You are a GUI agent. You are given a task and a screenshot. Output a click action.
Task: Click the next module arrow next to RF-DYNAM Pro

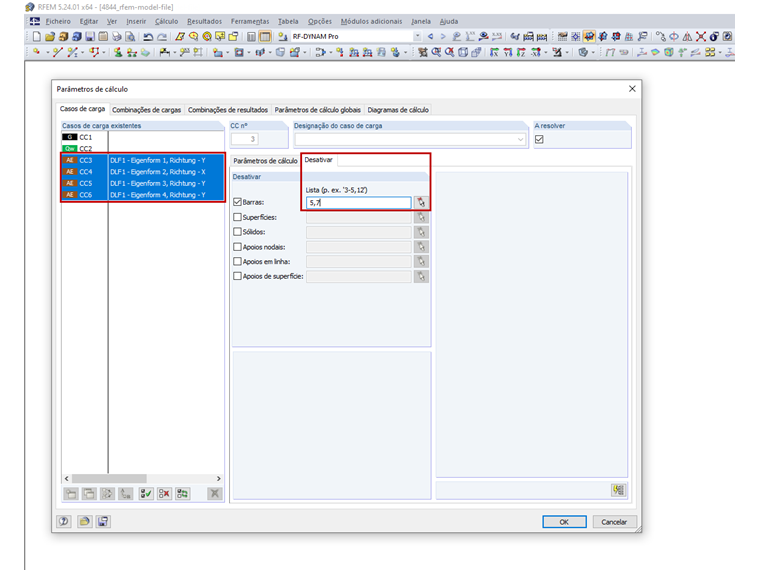click(443, 36)
